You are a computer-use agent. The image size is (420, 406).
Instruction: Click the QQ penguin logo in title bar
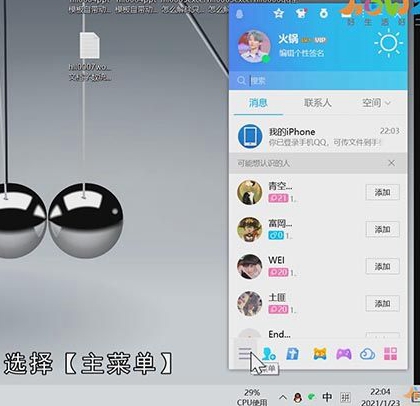(239, 14)
